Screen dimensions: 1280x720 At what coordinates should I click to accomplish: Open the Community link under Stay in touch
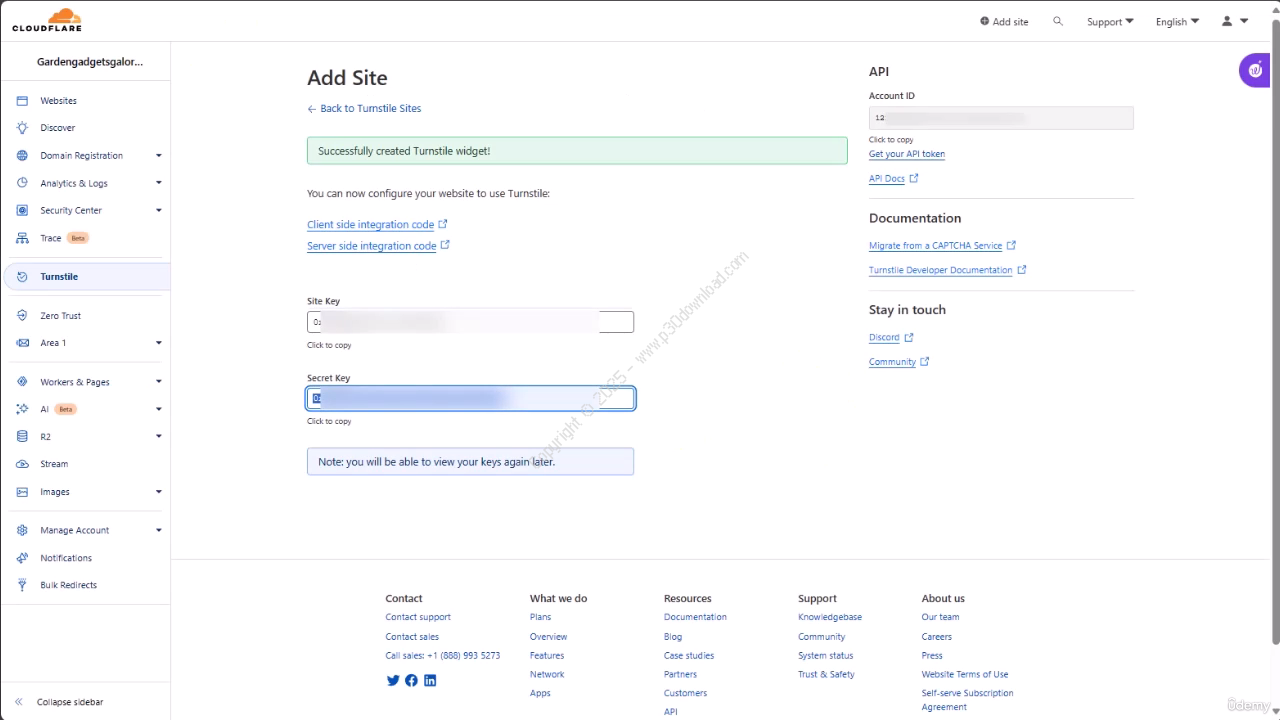click(899, 362)
